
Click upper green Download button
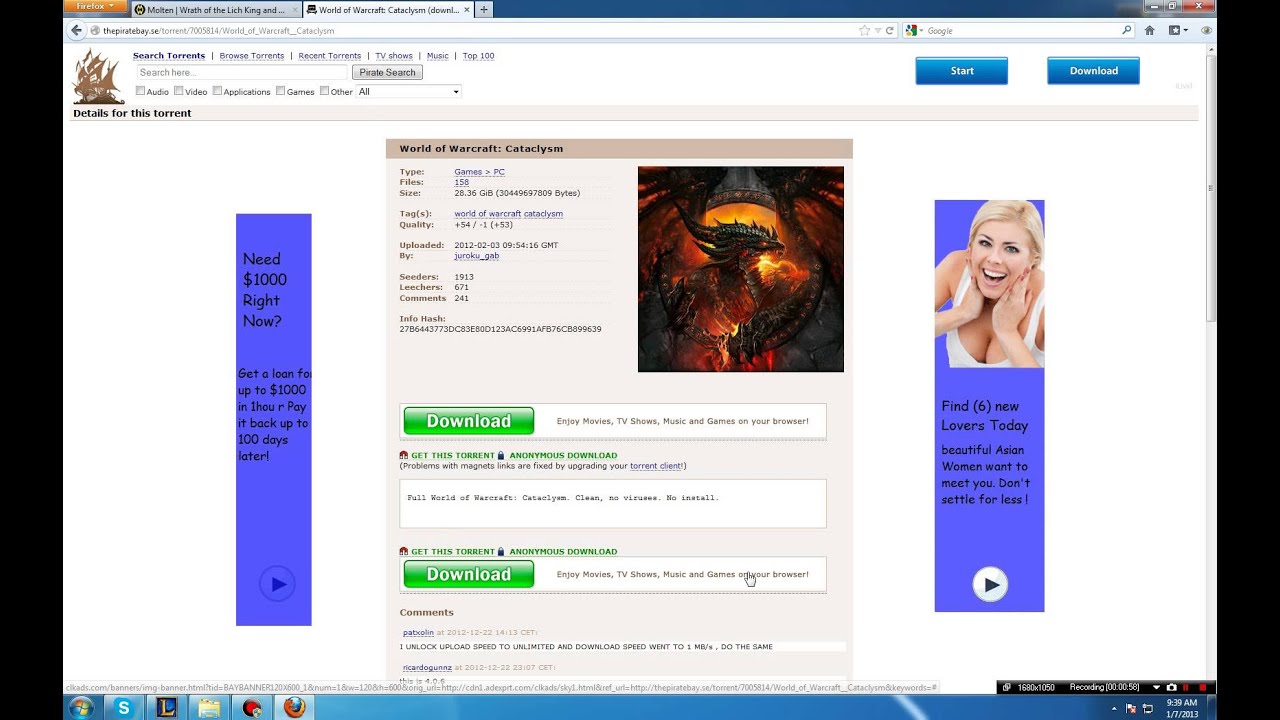[469, 421]
